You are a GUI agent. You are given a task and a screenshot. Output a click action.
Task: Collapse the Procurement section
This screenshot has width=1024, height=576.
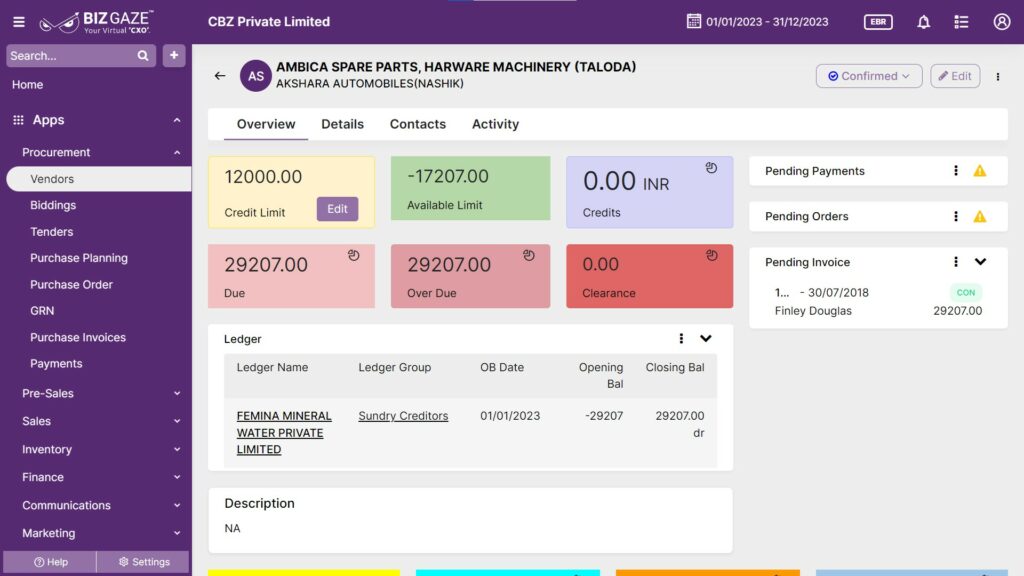[177, 152]
